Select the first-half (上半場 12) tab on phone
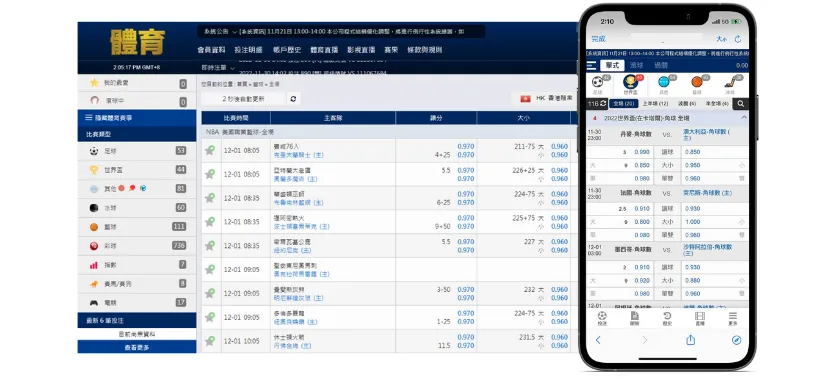 pos(655,104)
